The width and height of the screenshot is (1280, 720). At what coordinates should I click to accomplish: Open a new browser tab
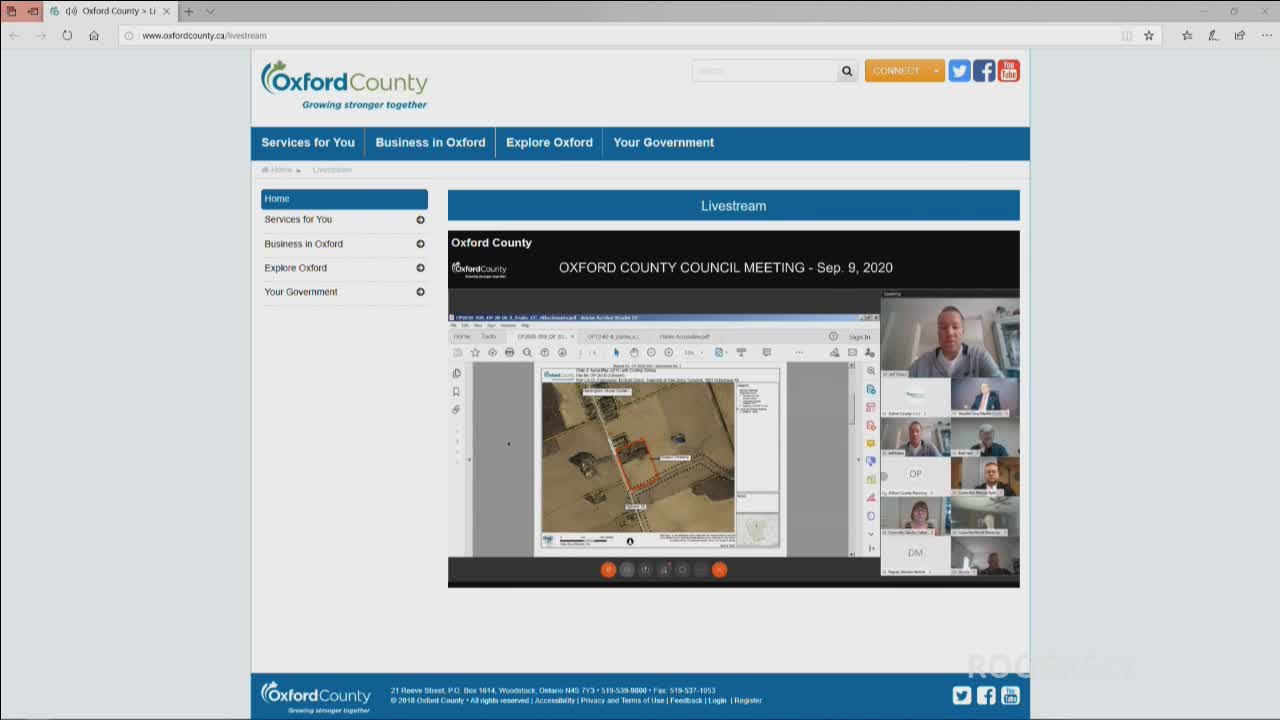tap(188, 11)
